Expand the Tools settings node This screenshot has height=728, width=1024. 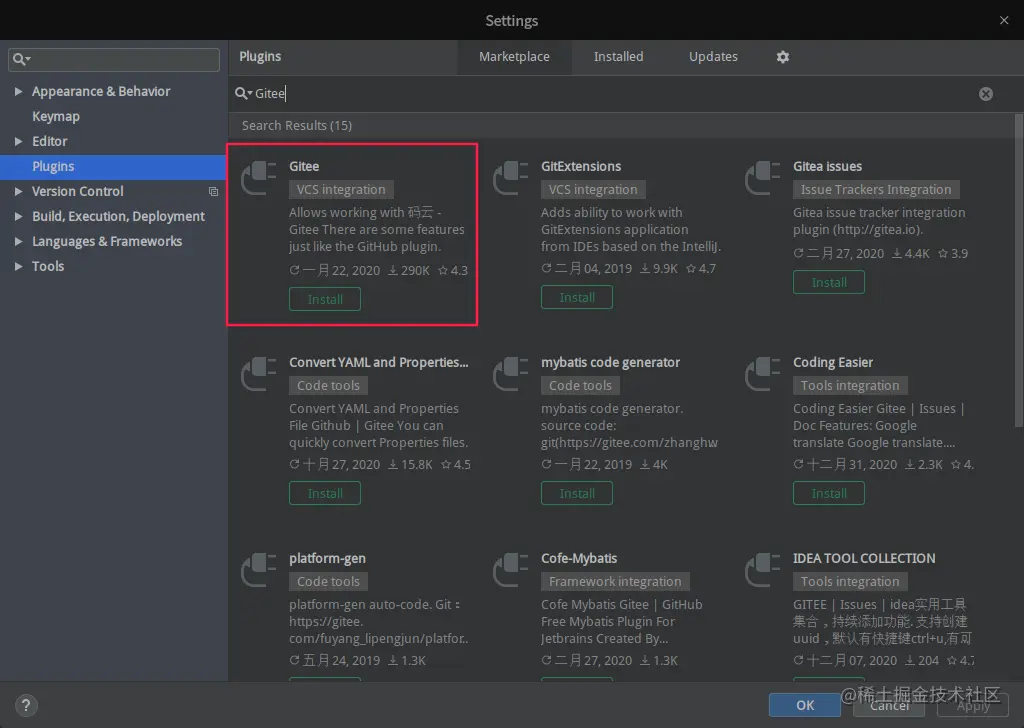point(18,266)
